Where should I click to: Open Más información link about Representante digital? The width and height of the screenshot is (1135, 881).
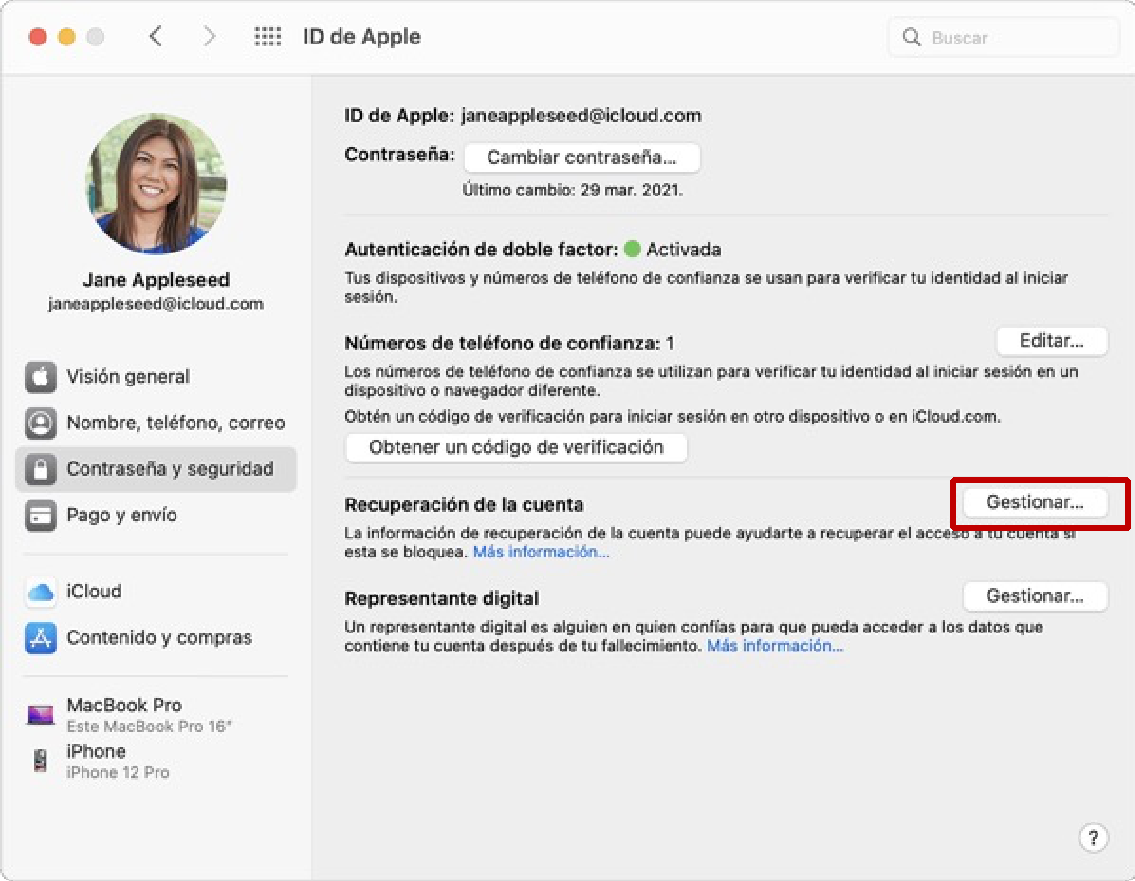pos(775,646)
